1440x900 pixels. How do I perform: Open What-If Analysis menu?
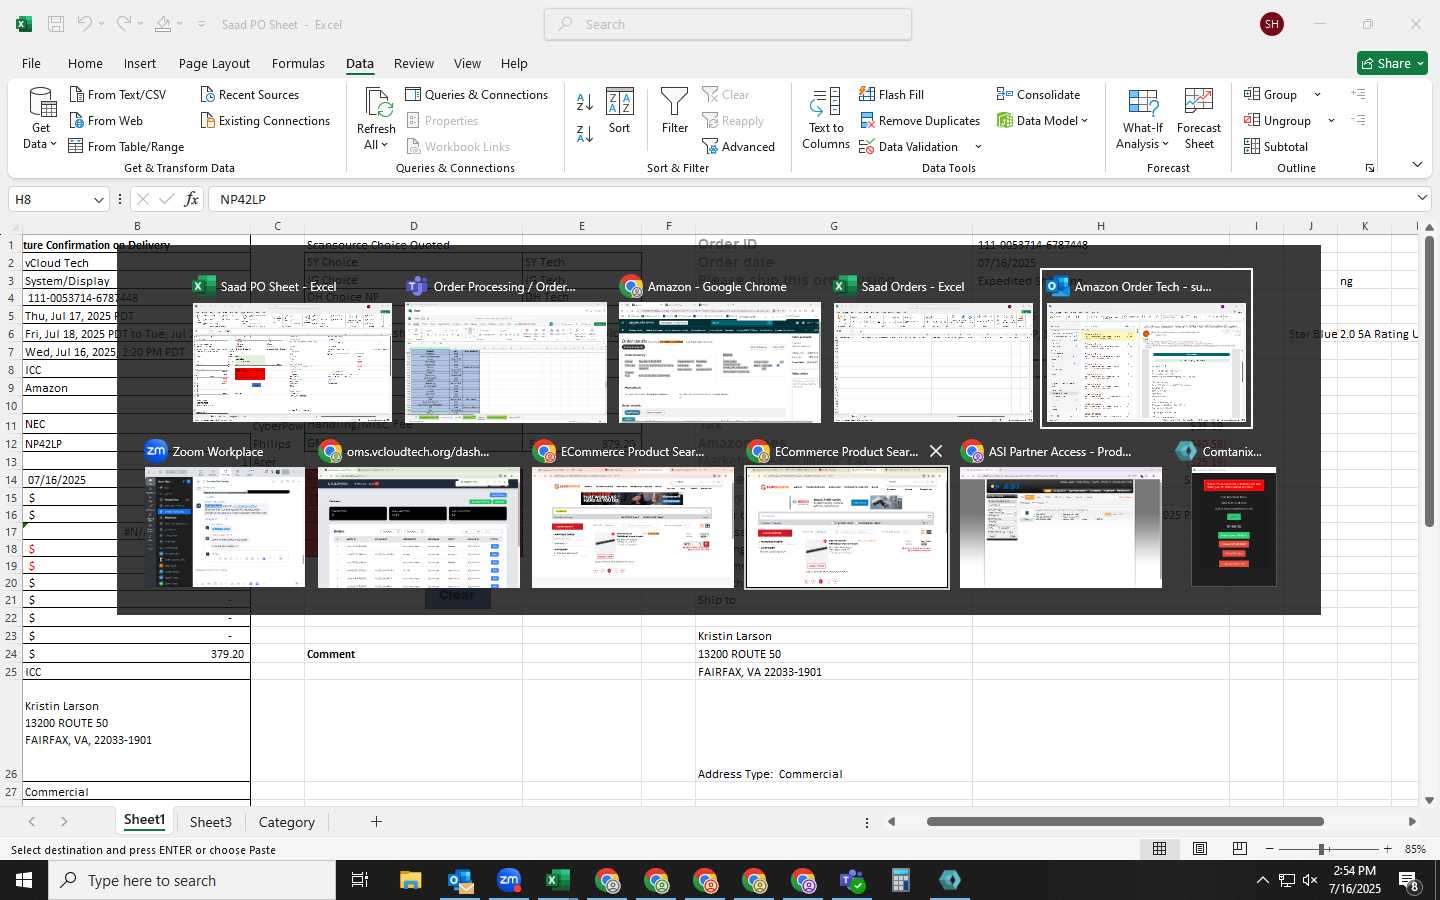[1143, 119]
